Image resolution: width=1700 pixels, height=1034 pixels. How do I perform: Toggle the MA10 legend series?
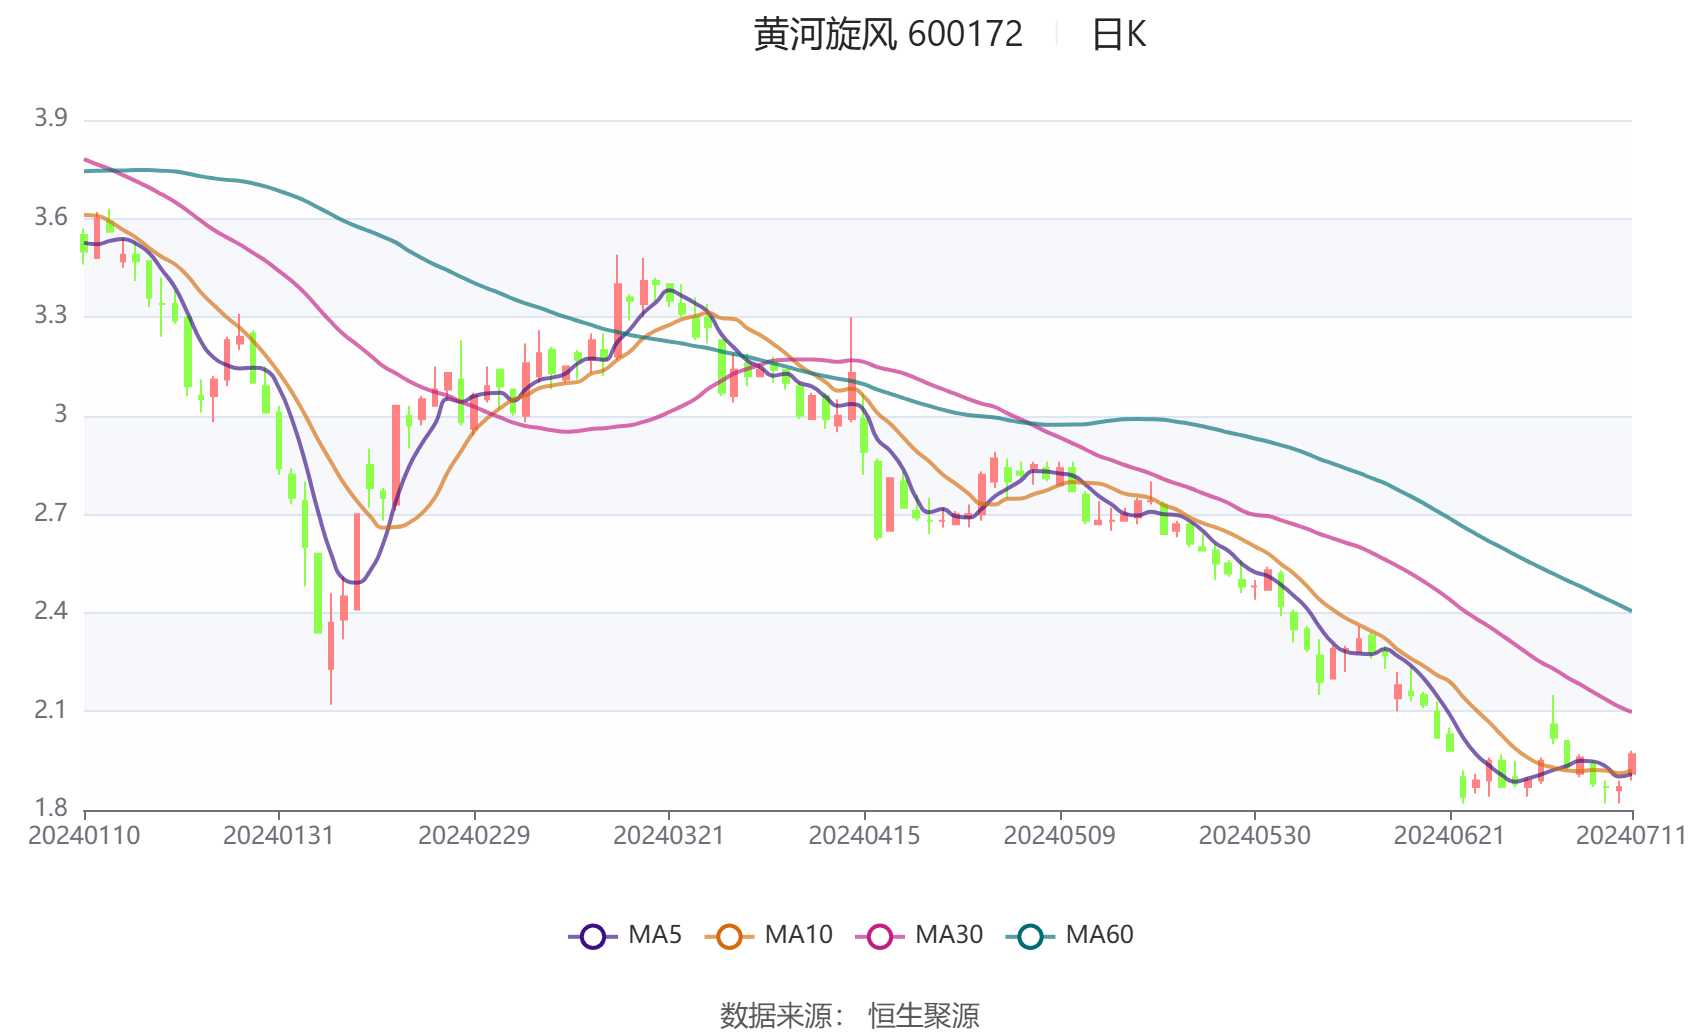pyautogui.click(x=768, y=935)
